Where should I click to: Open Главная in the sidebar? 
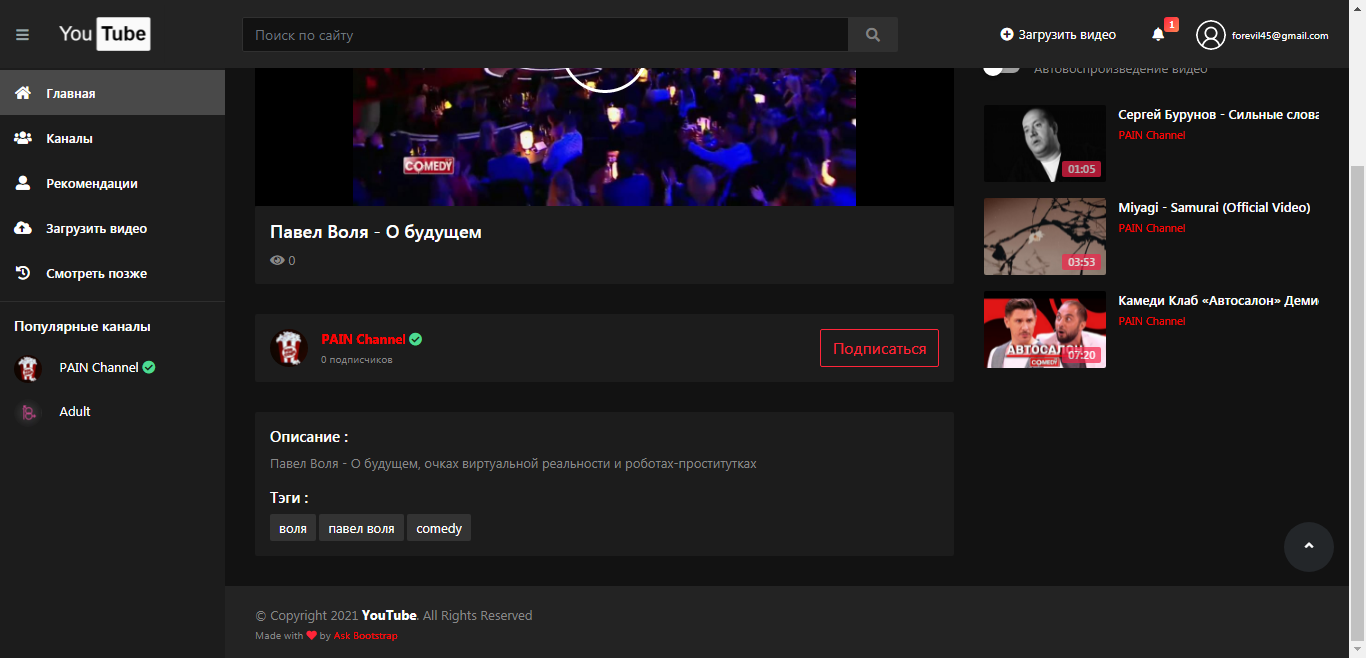[112, 93]
